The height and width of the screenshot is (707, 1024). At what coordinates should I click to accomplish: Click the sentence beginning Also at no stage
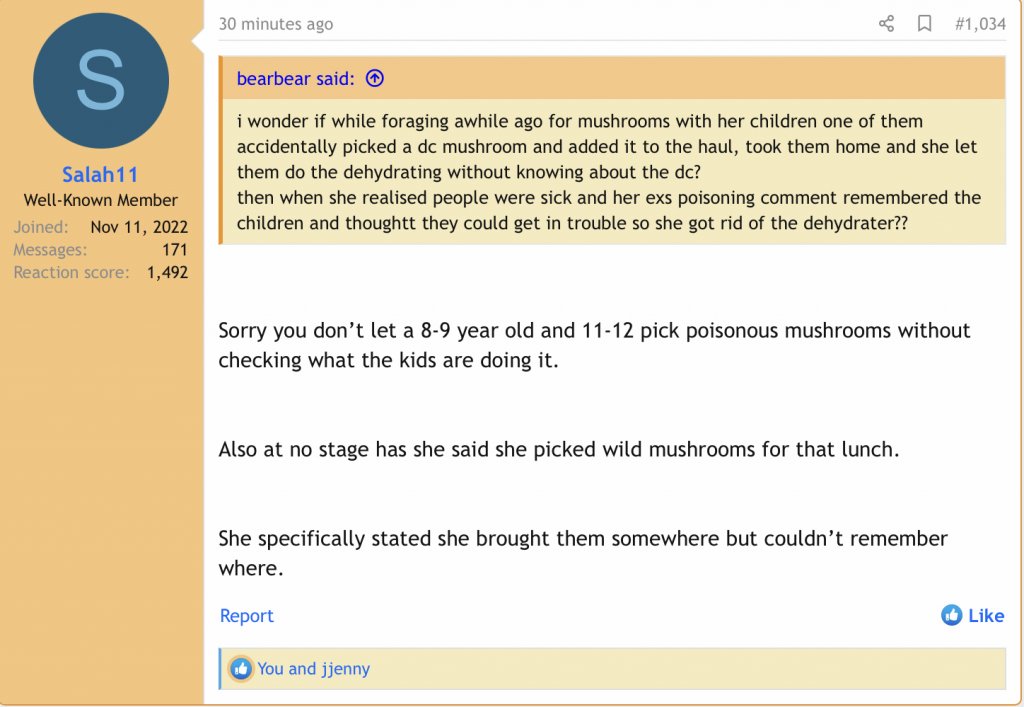coord(558,449)
